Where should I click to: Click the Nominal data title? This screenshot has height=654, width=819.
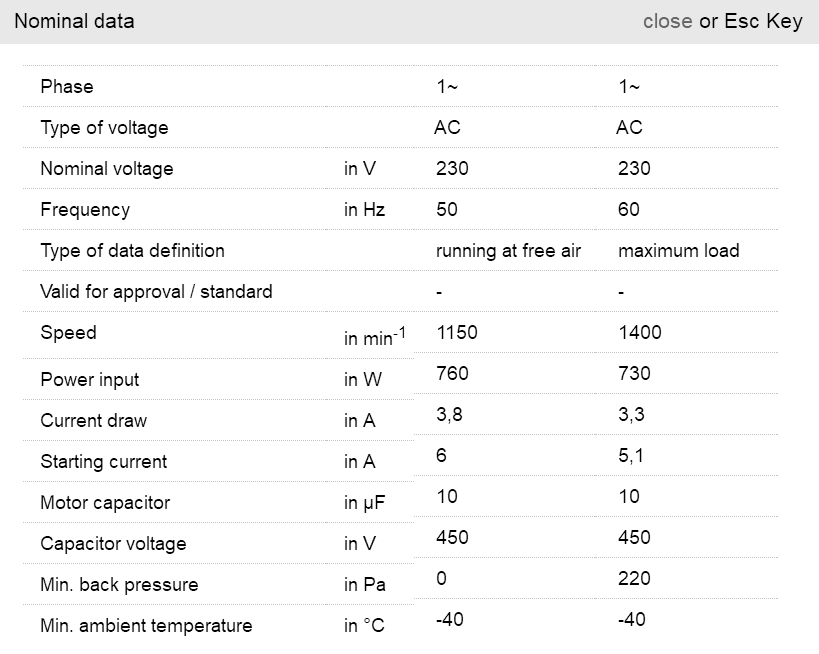74,21
